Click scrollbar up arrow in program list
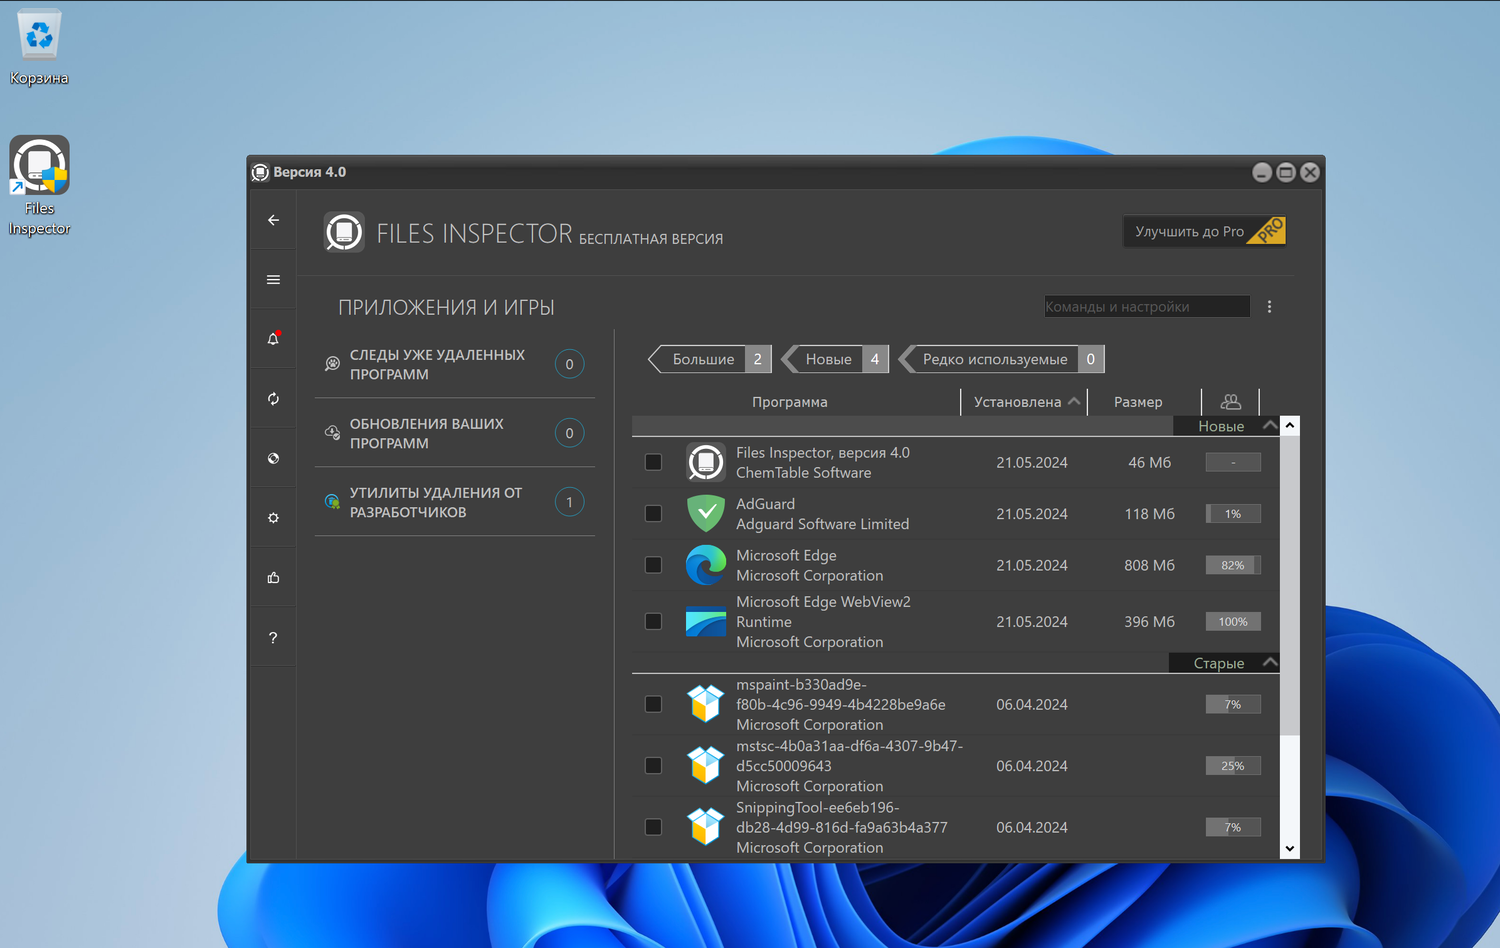 click(1290, 426)
